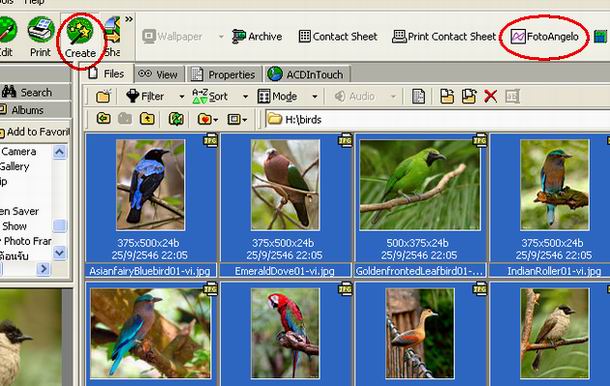This screenshot has height=386, width=610.
Task: Select the red macaw parrot thumbnail
Action: point(285,333)
